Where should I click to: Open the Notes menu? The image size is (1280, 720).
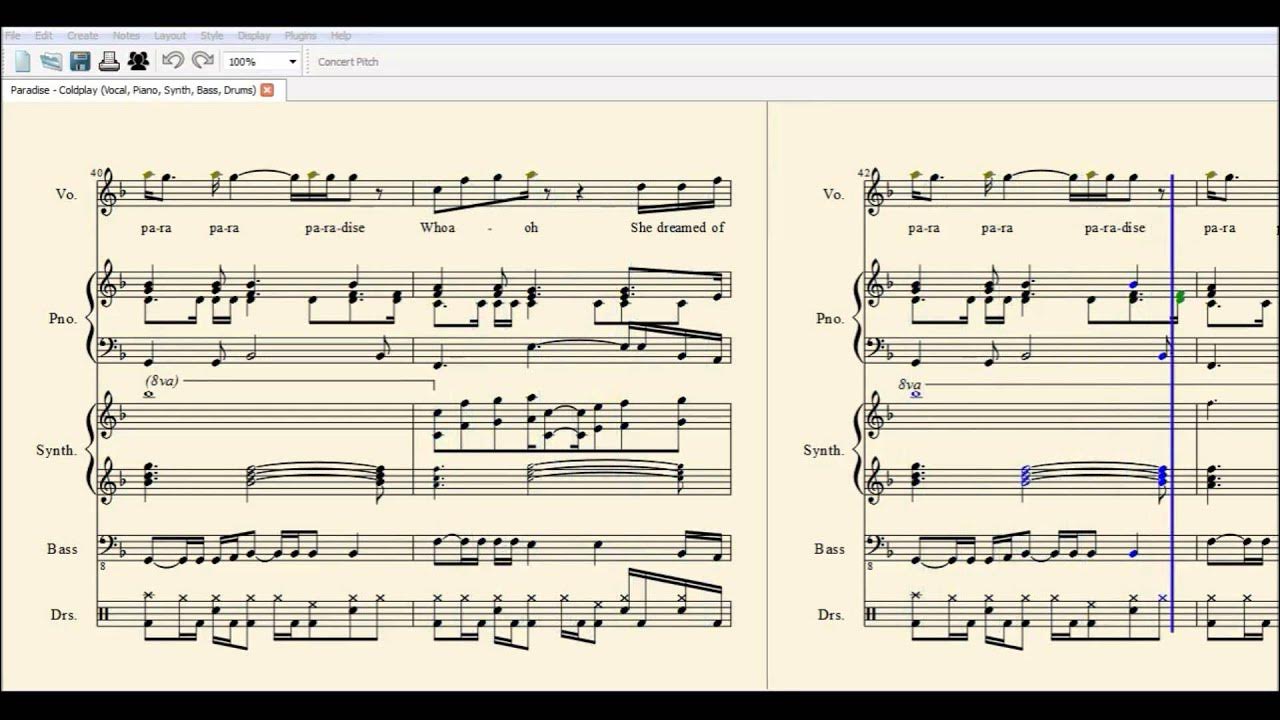[126, 36]
